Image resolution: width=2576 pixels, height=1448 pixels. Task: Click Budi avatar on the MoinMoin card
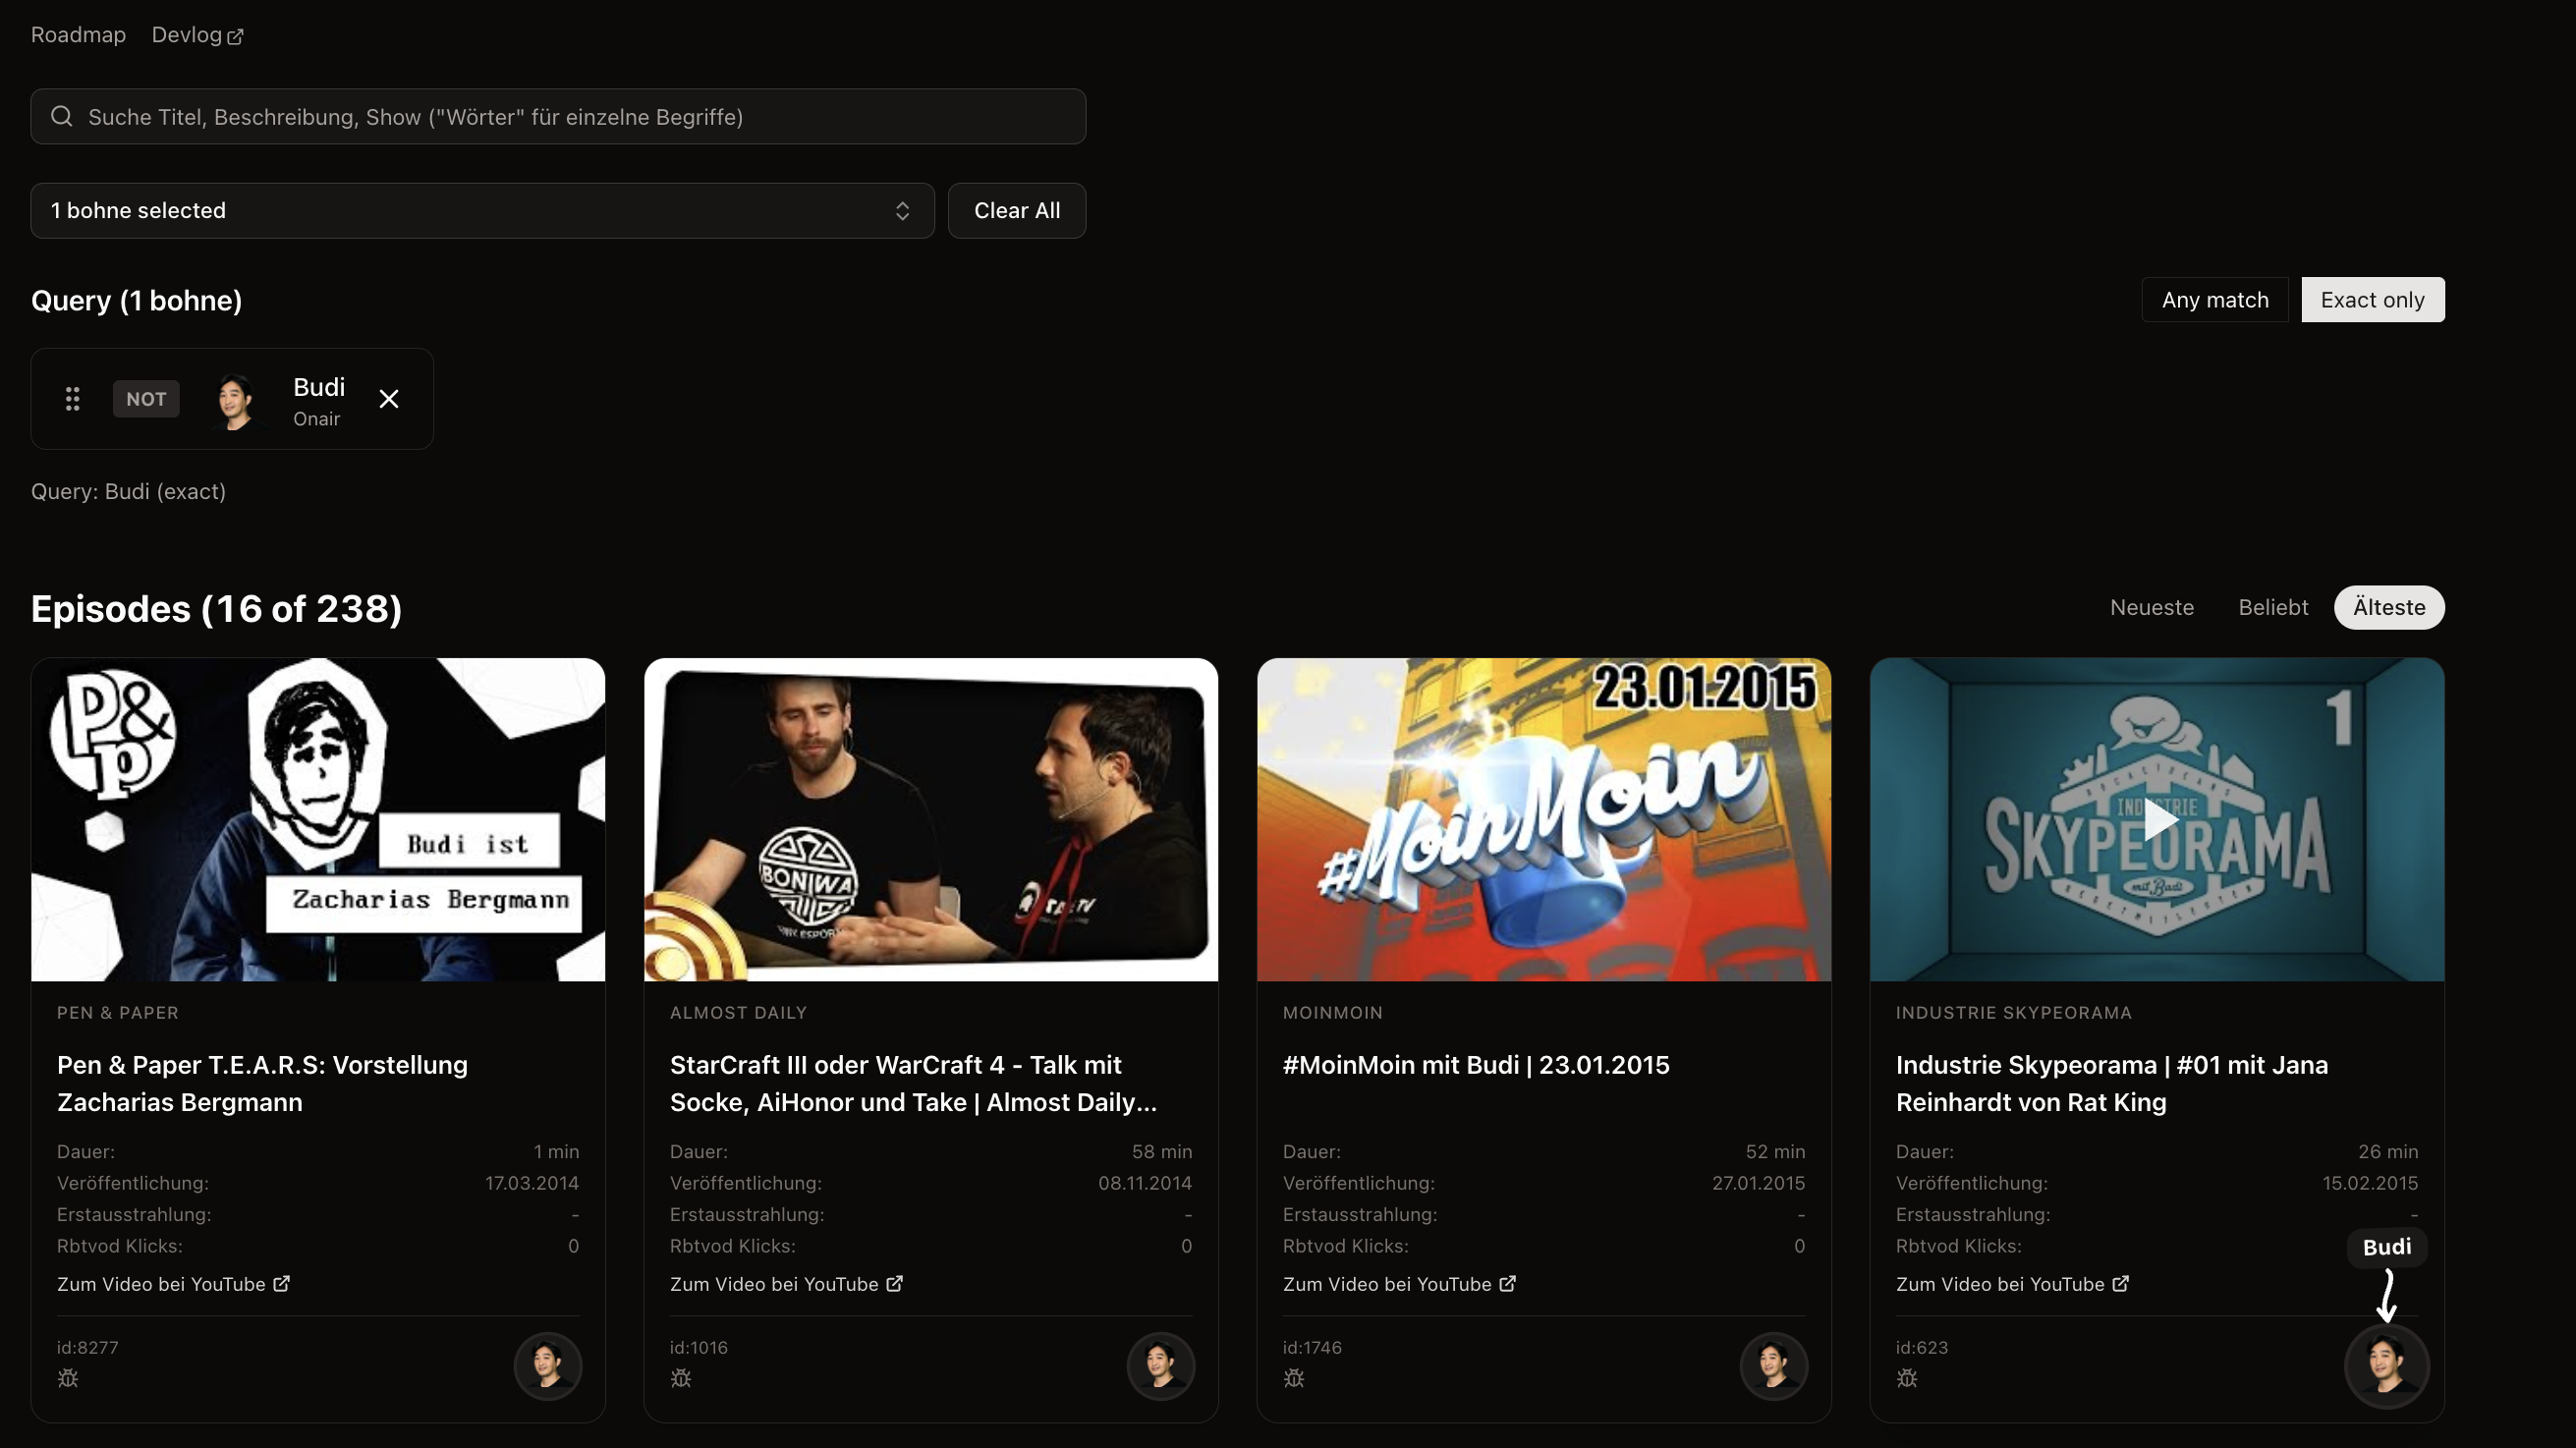tap(1773, 1365)
